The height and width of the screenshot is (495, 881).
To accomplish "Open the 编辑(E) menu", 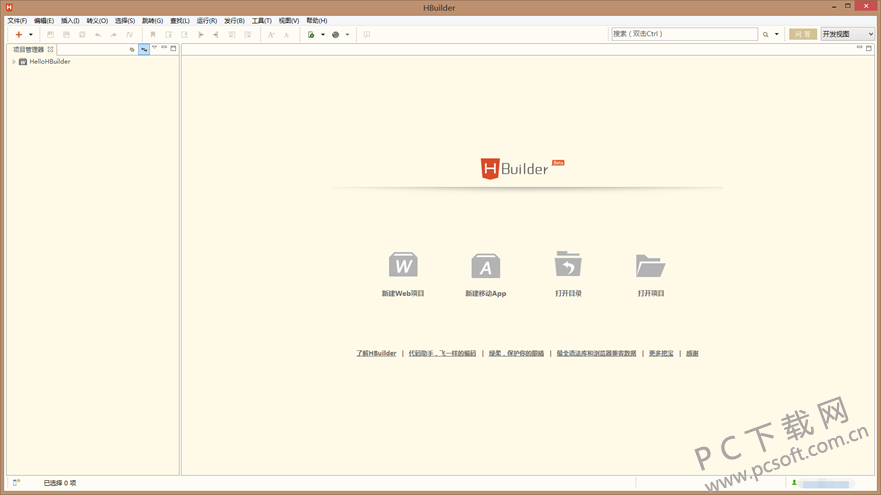I will [x=44, y=21].
